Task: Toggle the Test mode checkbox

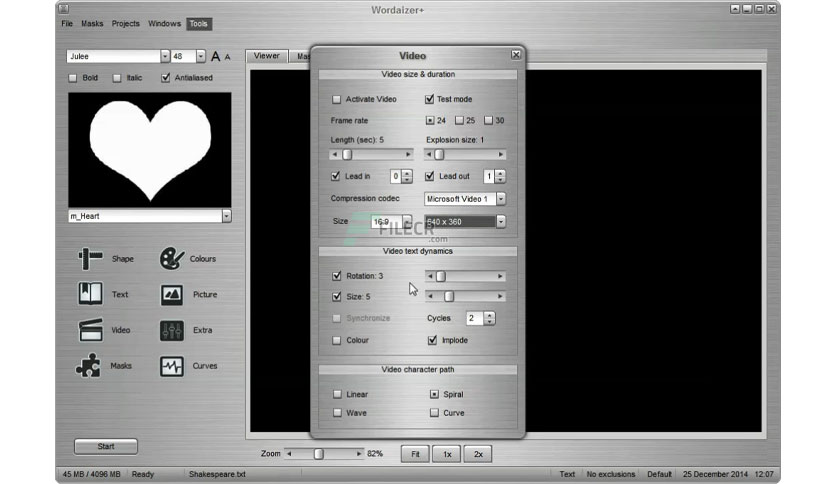Action: click(429, 99)
